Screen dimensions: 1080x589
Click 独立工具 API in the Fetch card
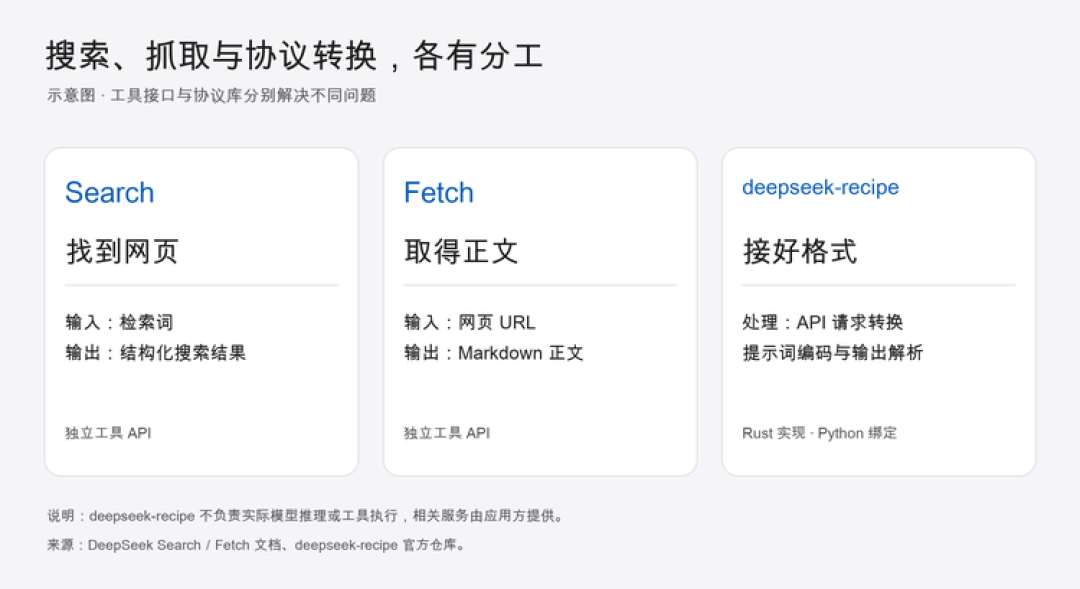tap(447, 433)
